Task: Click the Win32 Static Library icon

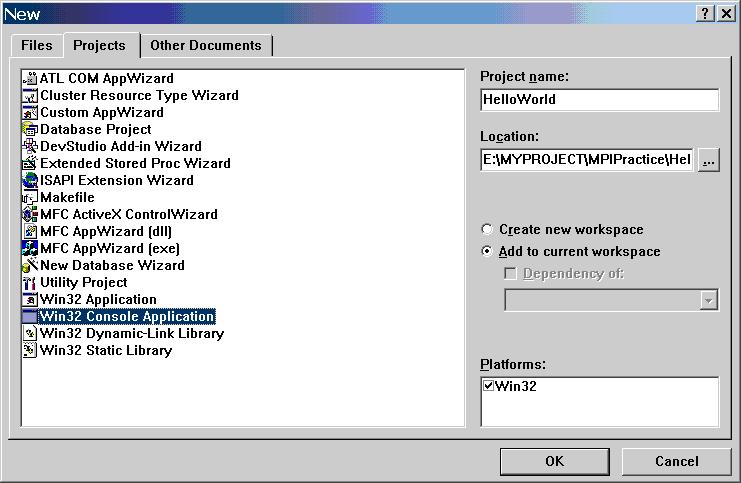Action: [x=30, y=351]
